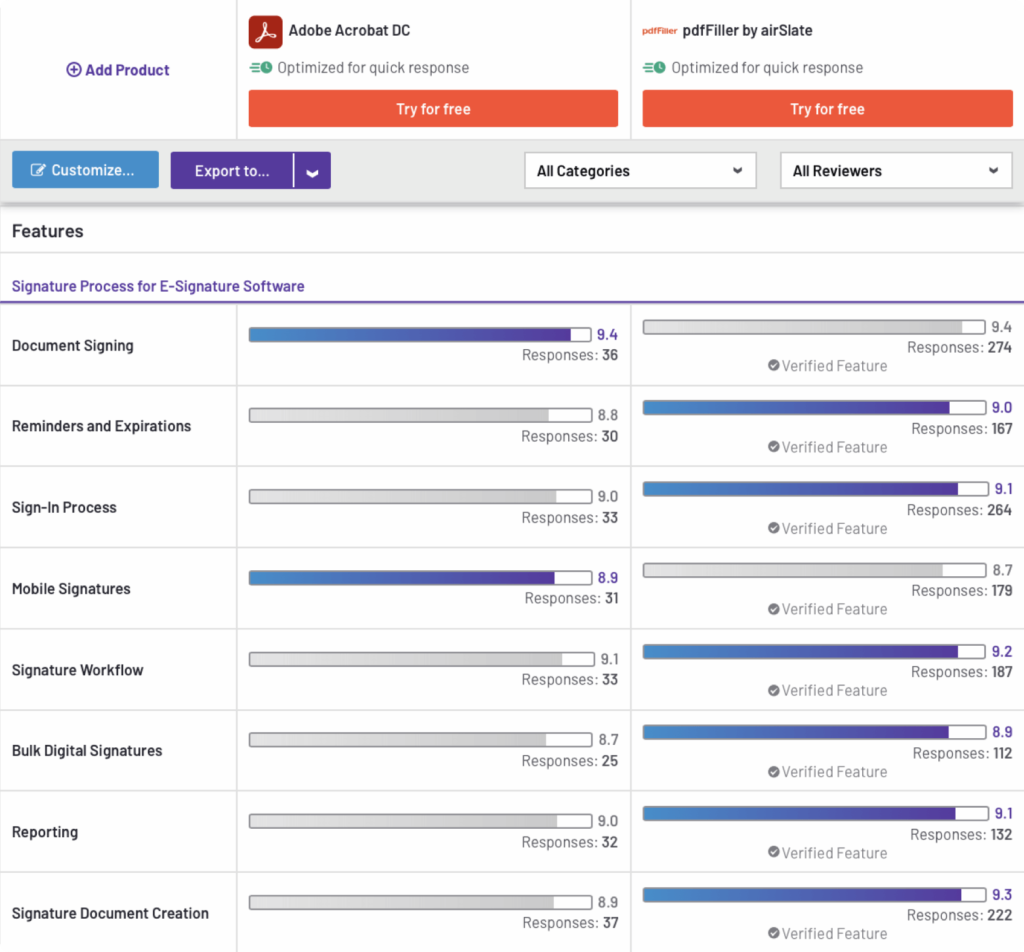Viewport: 1024px width, 952px height.
Task: Click Adobe's Document Signing 9.4 rating bar
Action: (420, 335)
